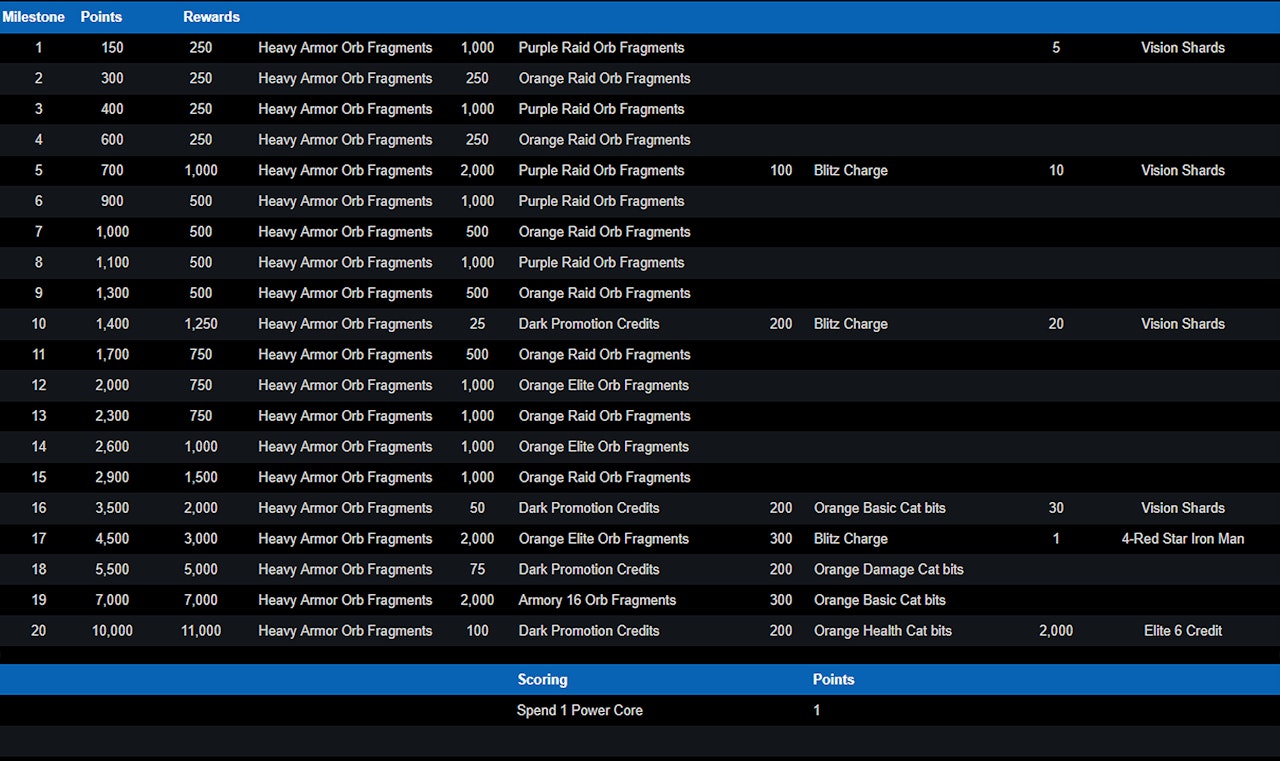Click Orange Basic Cat bits in milestone 19
This screenshot has width=1280, height=761.
(879, 600)
